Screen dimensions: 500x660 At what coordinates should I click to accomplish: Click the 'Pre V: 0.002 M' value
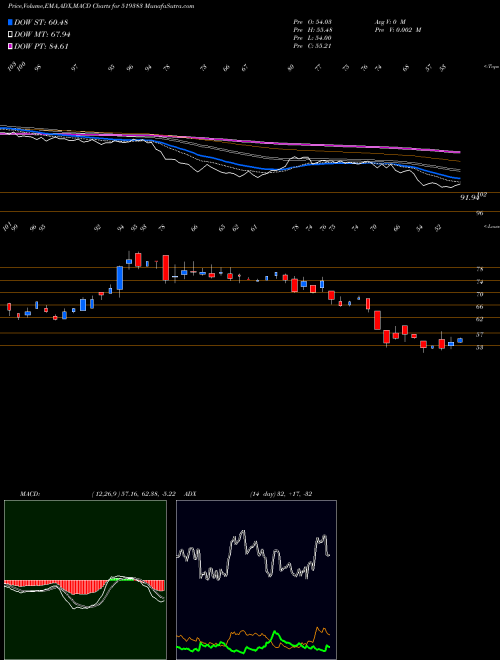397,30
